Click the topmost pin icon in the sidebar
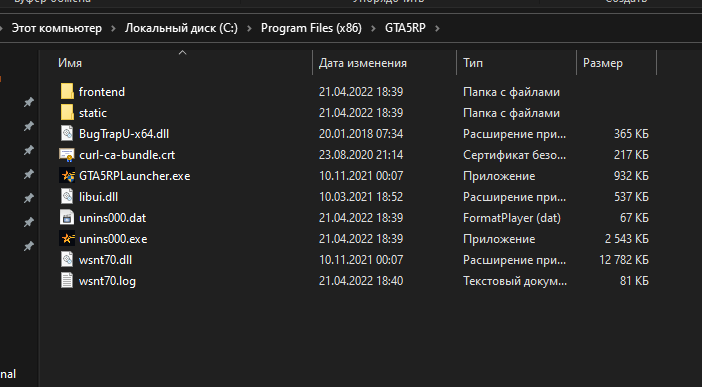The height and width of the screenshot is (387, 702). 29,103
